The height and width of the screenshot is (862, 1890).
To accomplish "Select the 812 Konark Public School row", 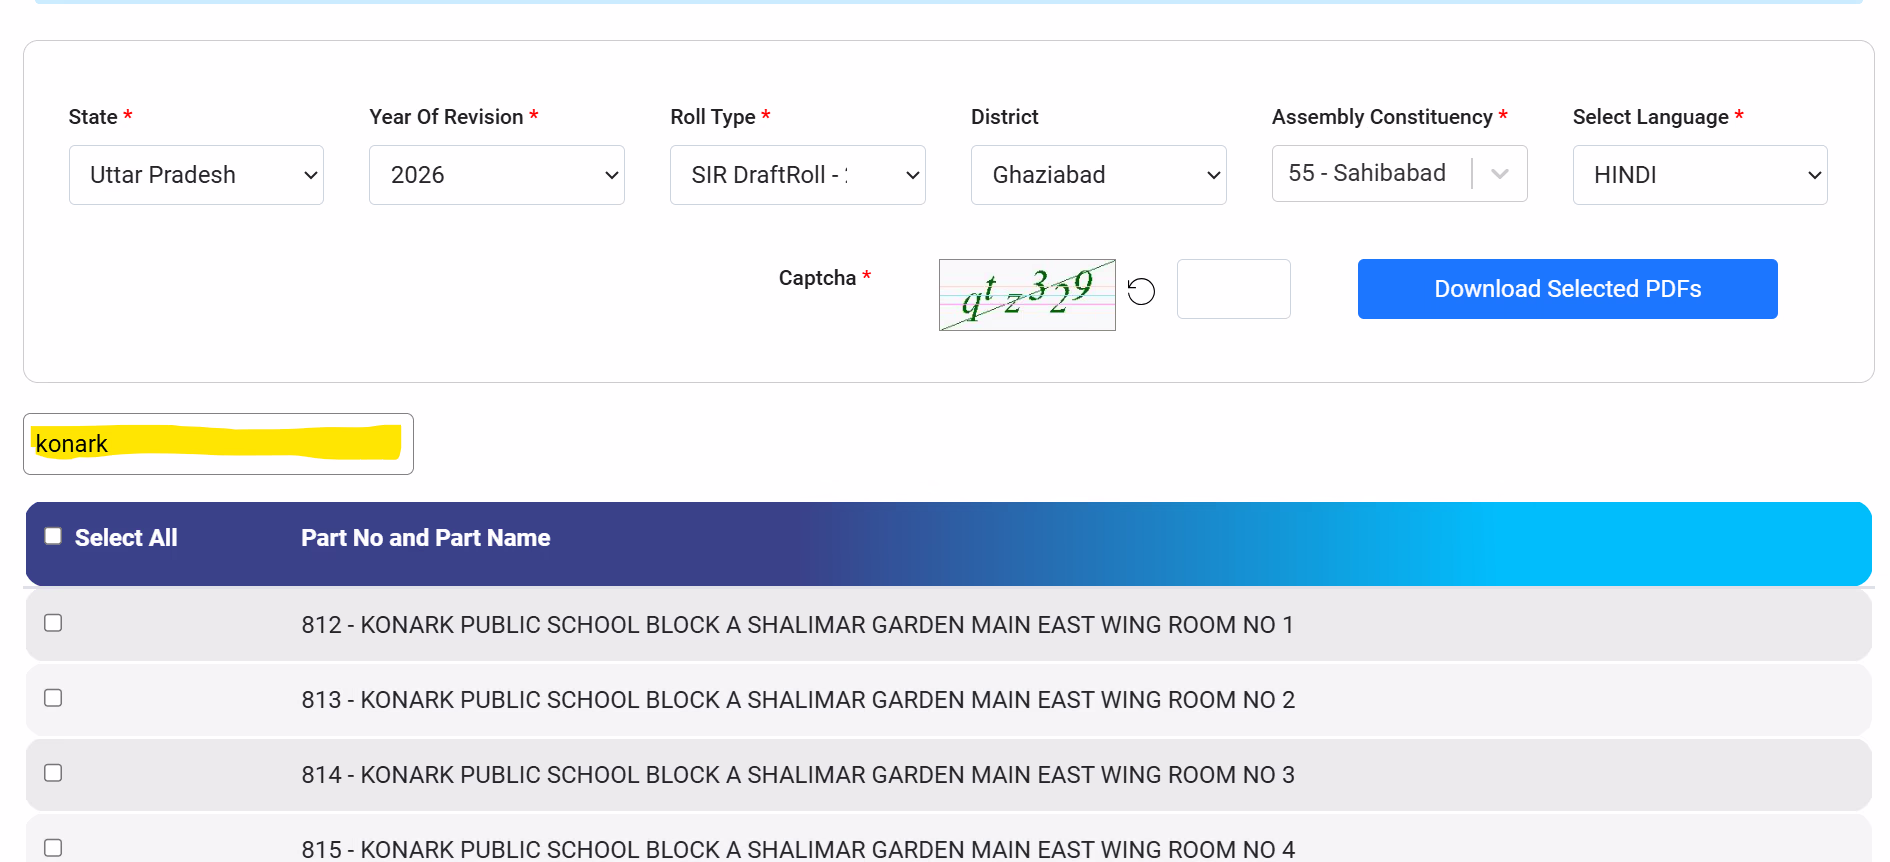I will (797, 625).
